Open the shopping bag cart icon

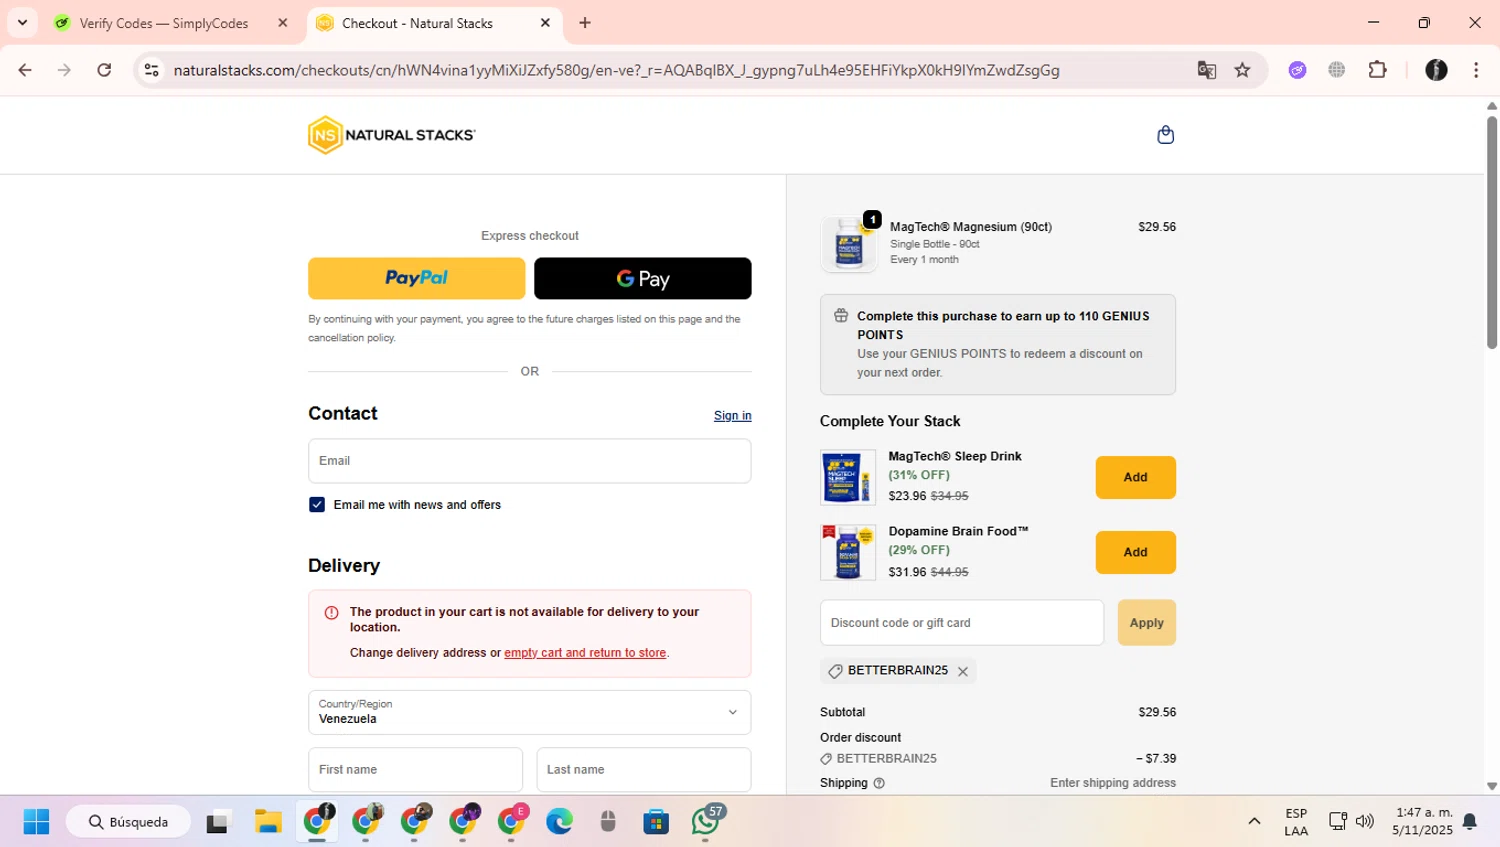point(1165,134)
